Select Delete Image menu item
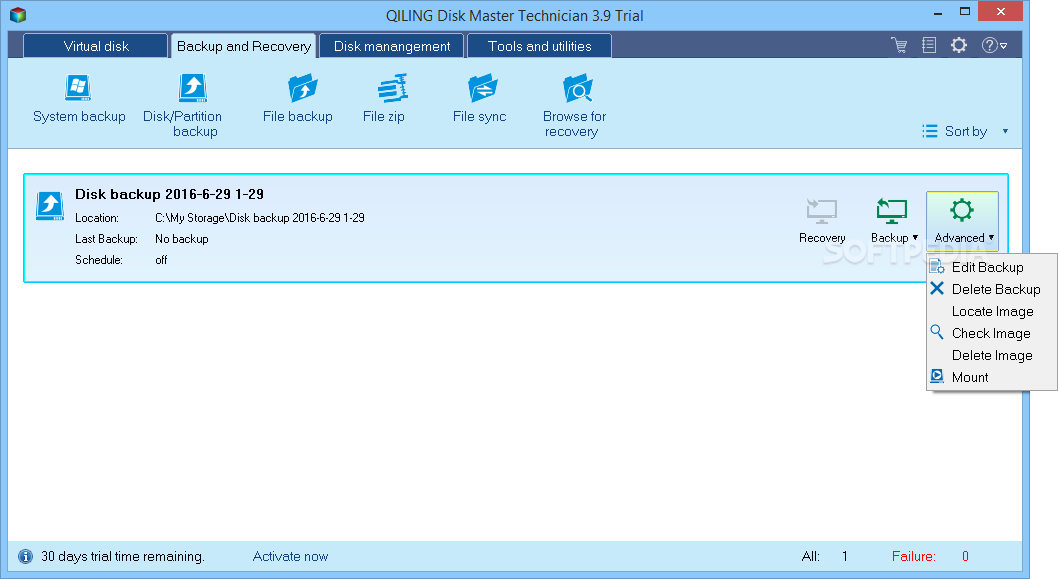 (991, 355)
